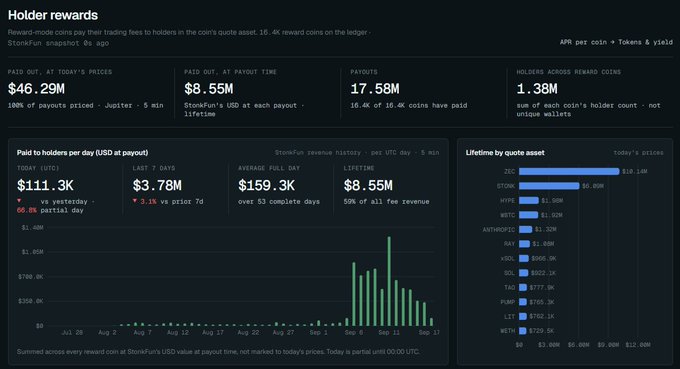Click '16.4K of 16.4K coins have paid' text
Screen dimensions: 680x369
coord(409,105)
